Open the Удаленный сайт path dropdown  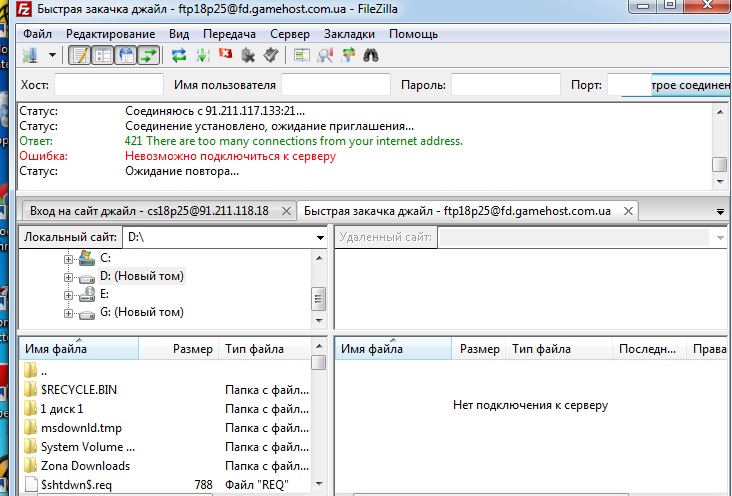(x=719, y=237)
